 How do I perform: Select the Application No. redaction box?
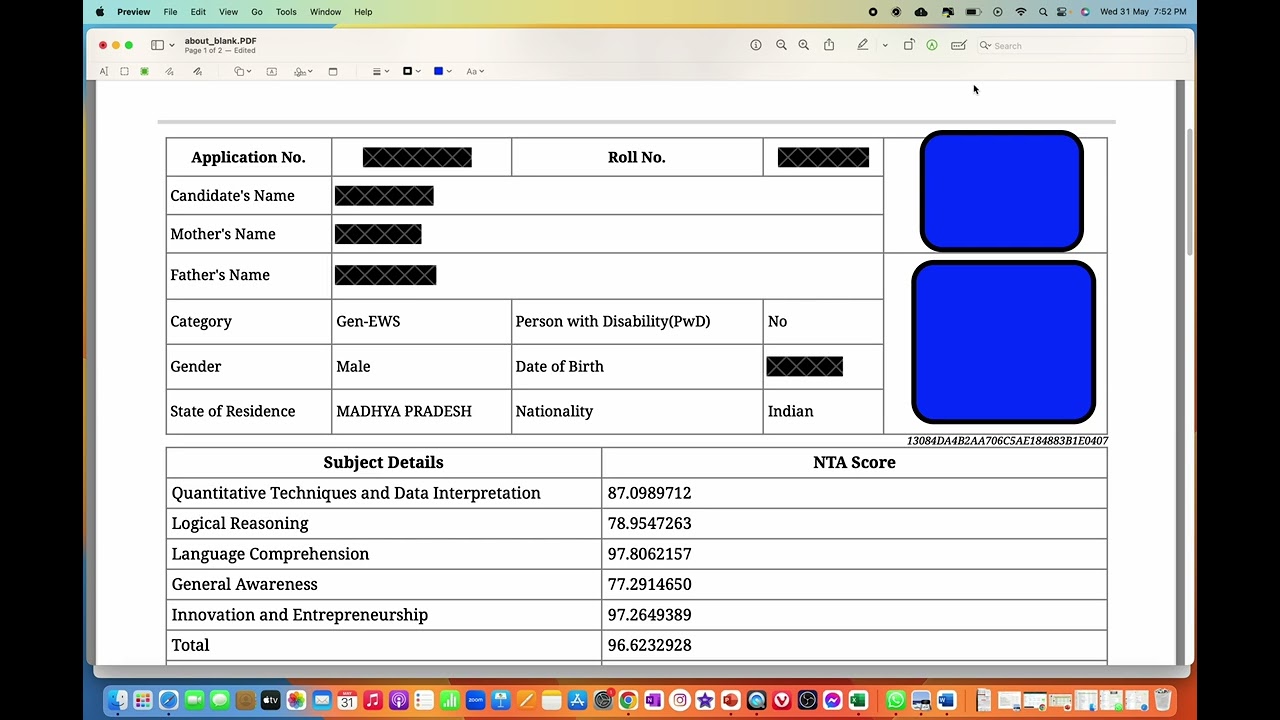click(417, 157)
